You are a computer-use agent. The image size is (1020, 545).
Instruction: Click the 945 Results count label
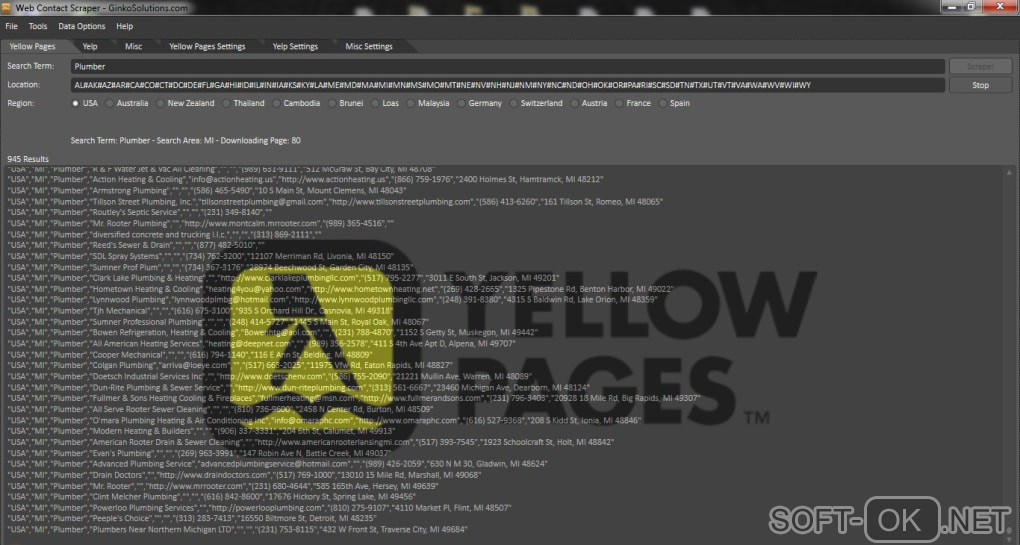coord(28,159)
